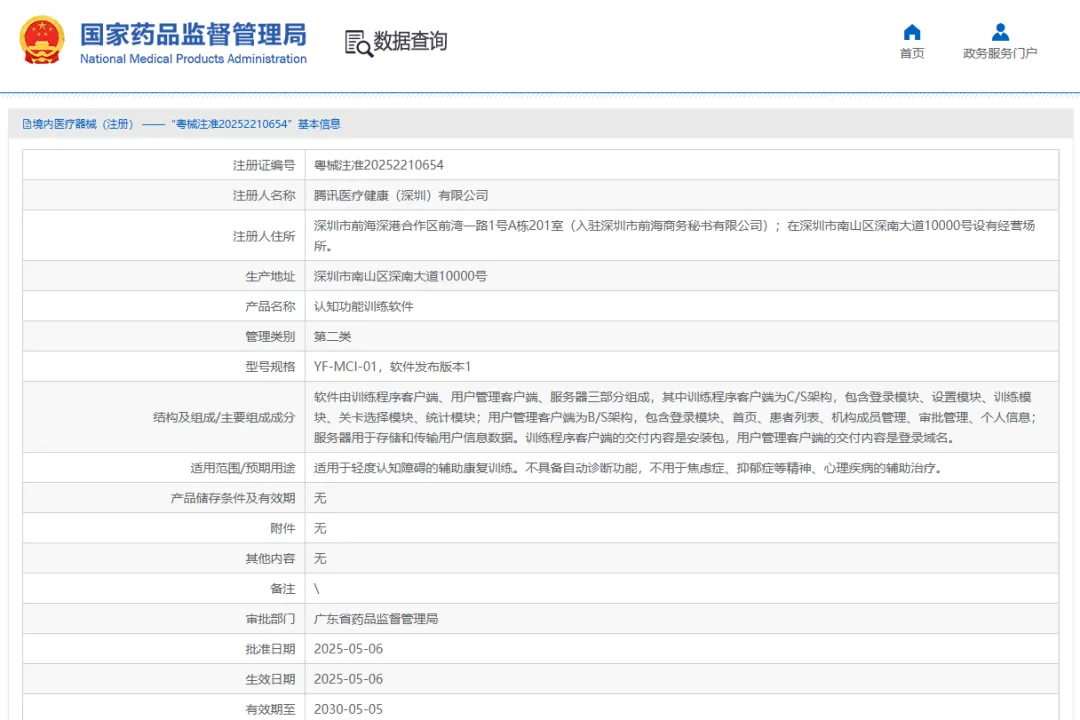Click the 数据查询 heading text
The height and width of the screenshot is (720, 1080).
tap(410, 42)
